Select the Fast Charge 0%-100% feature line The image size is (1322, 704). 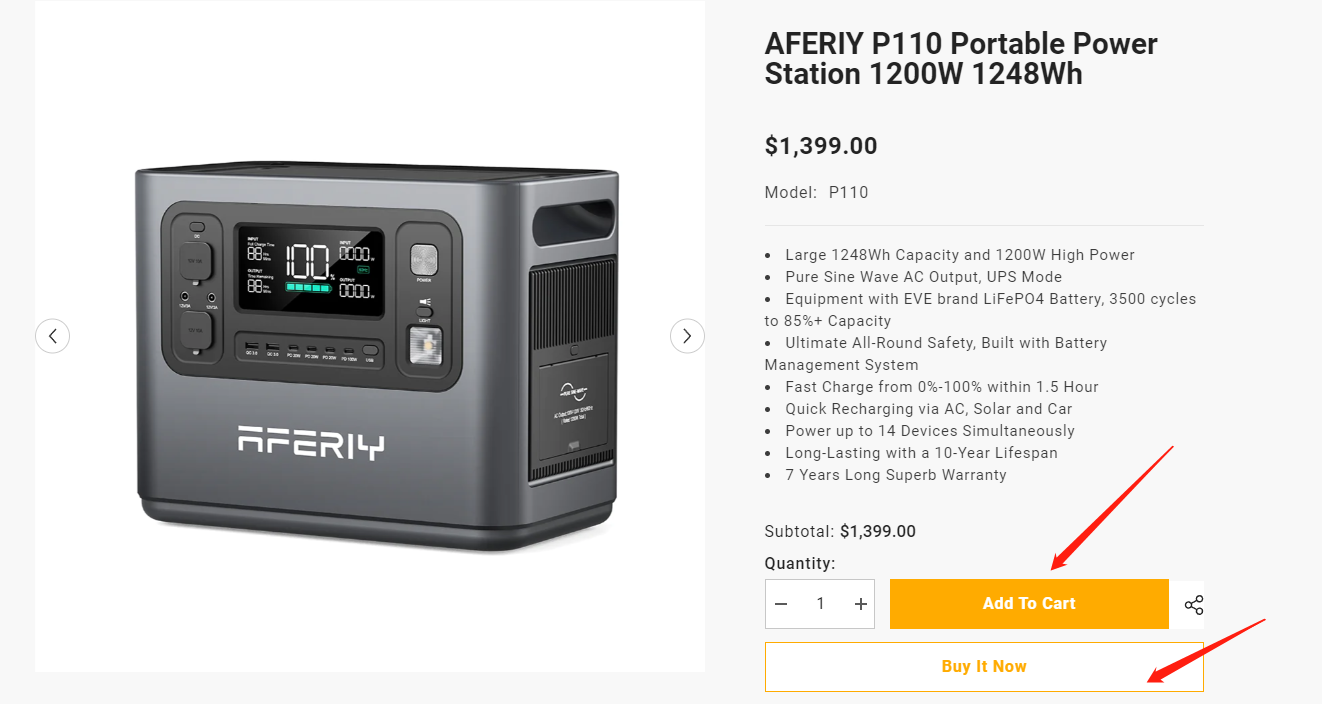942,387
